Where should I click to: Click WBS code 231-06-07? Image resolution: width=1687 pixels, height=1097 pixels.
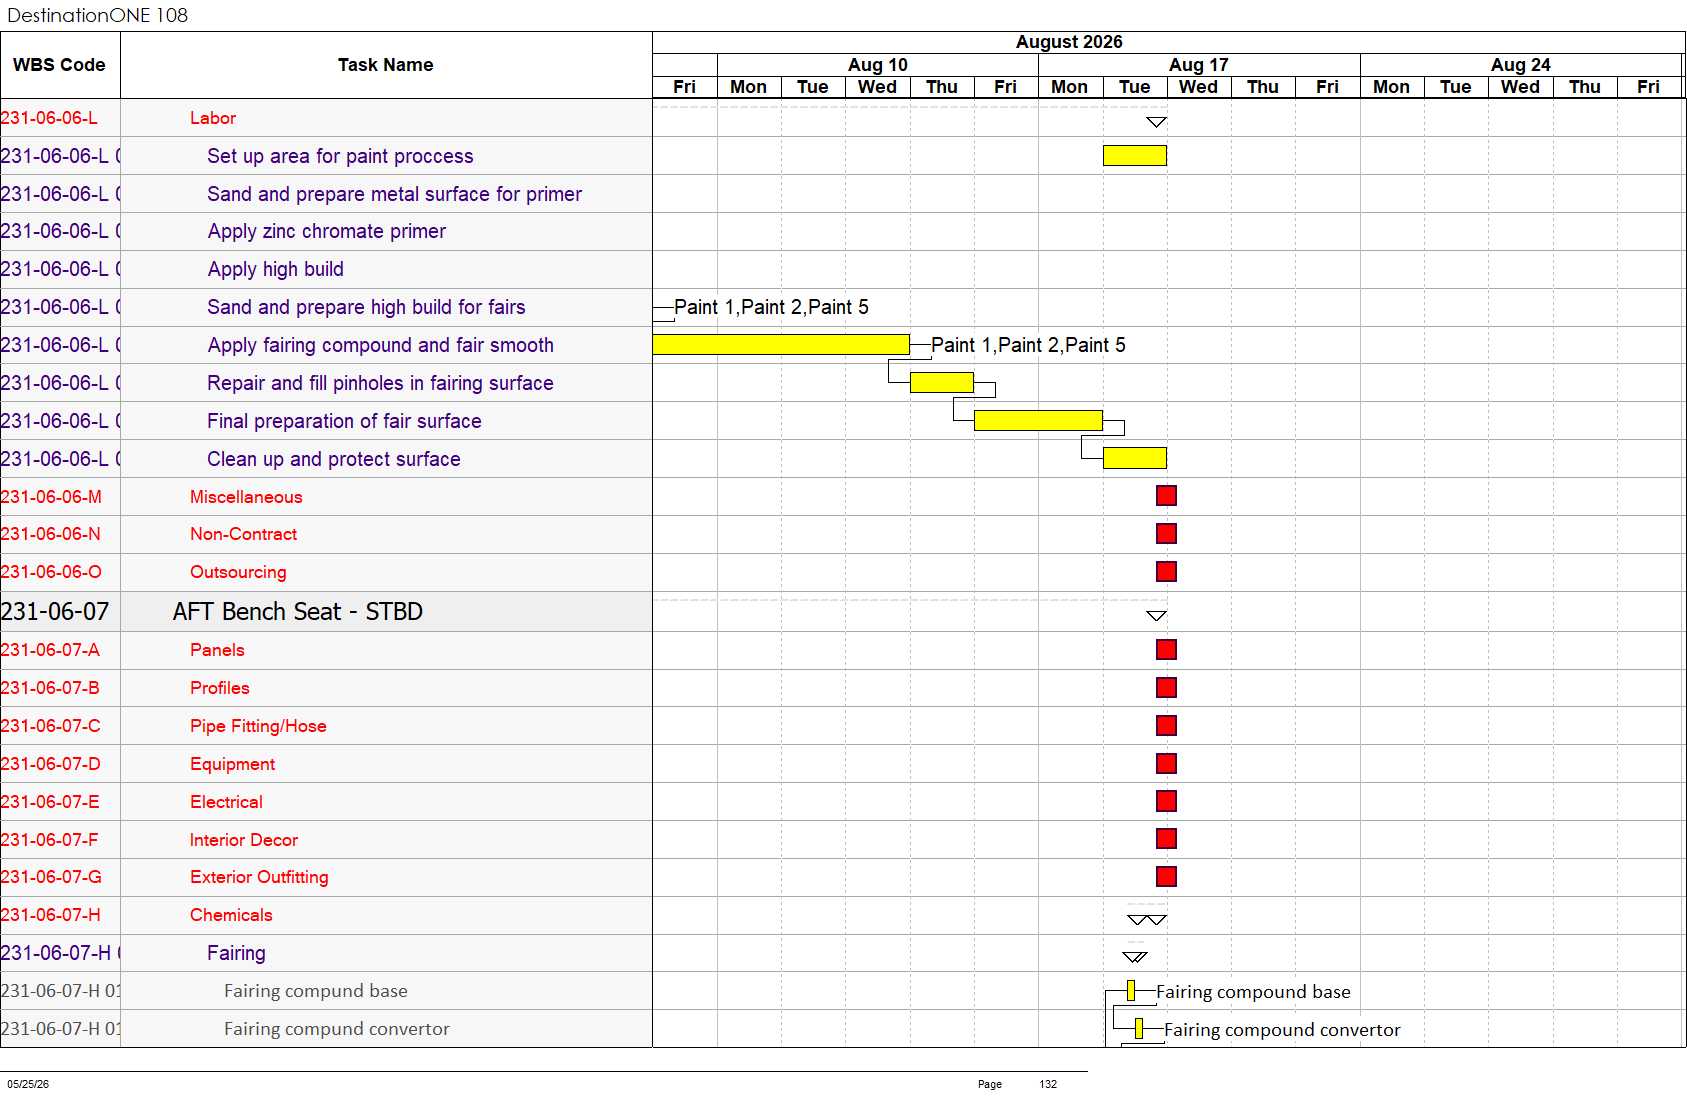click(55, 611)
